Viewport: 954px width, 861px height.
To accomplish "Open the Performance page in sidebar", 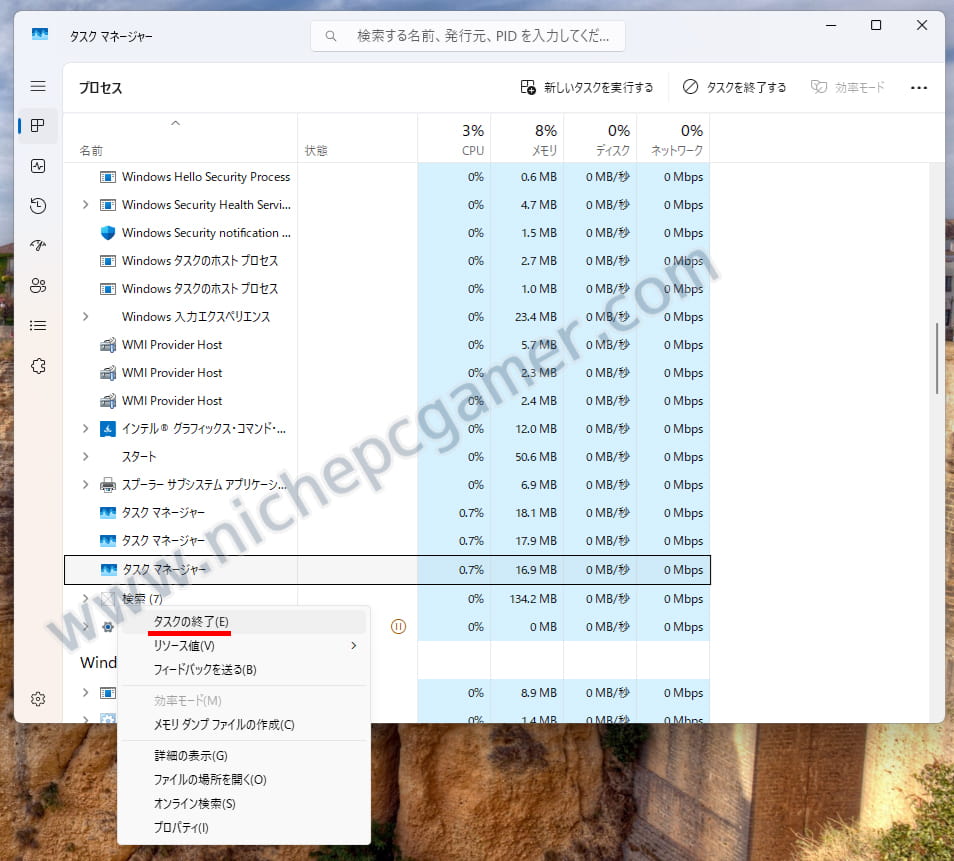I will click(x=38, y=166).
